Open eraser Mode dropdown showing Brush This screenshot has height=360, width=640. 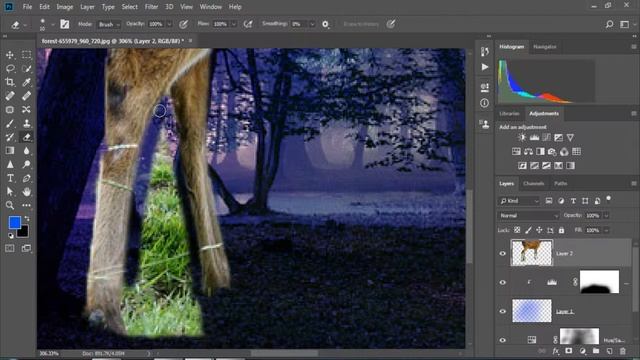[x=109, y=24]
